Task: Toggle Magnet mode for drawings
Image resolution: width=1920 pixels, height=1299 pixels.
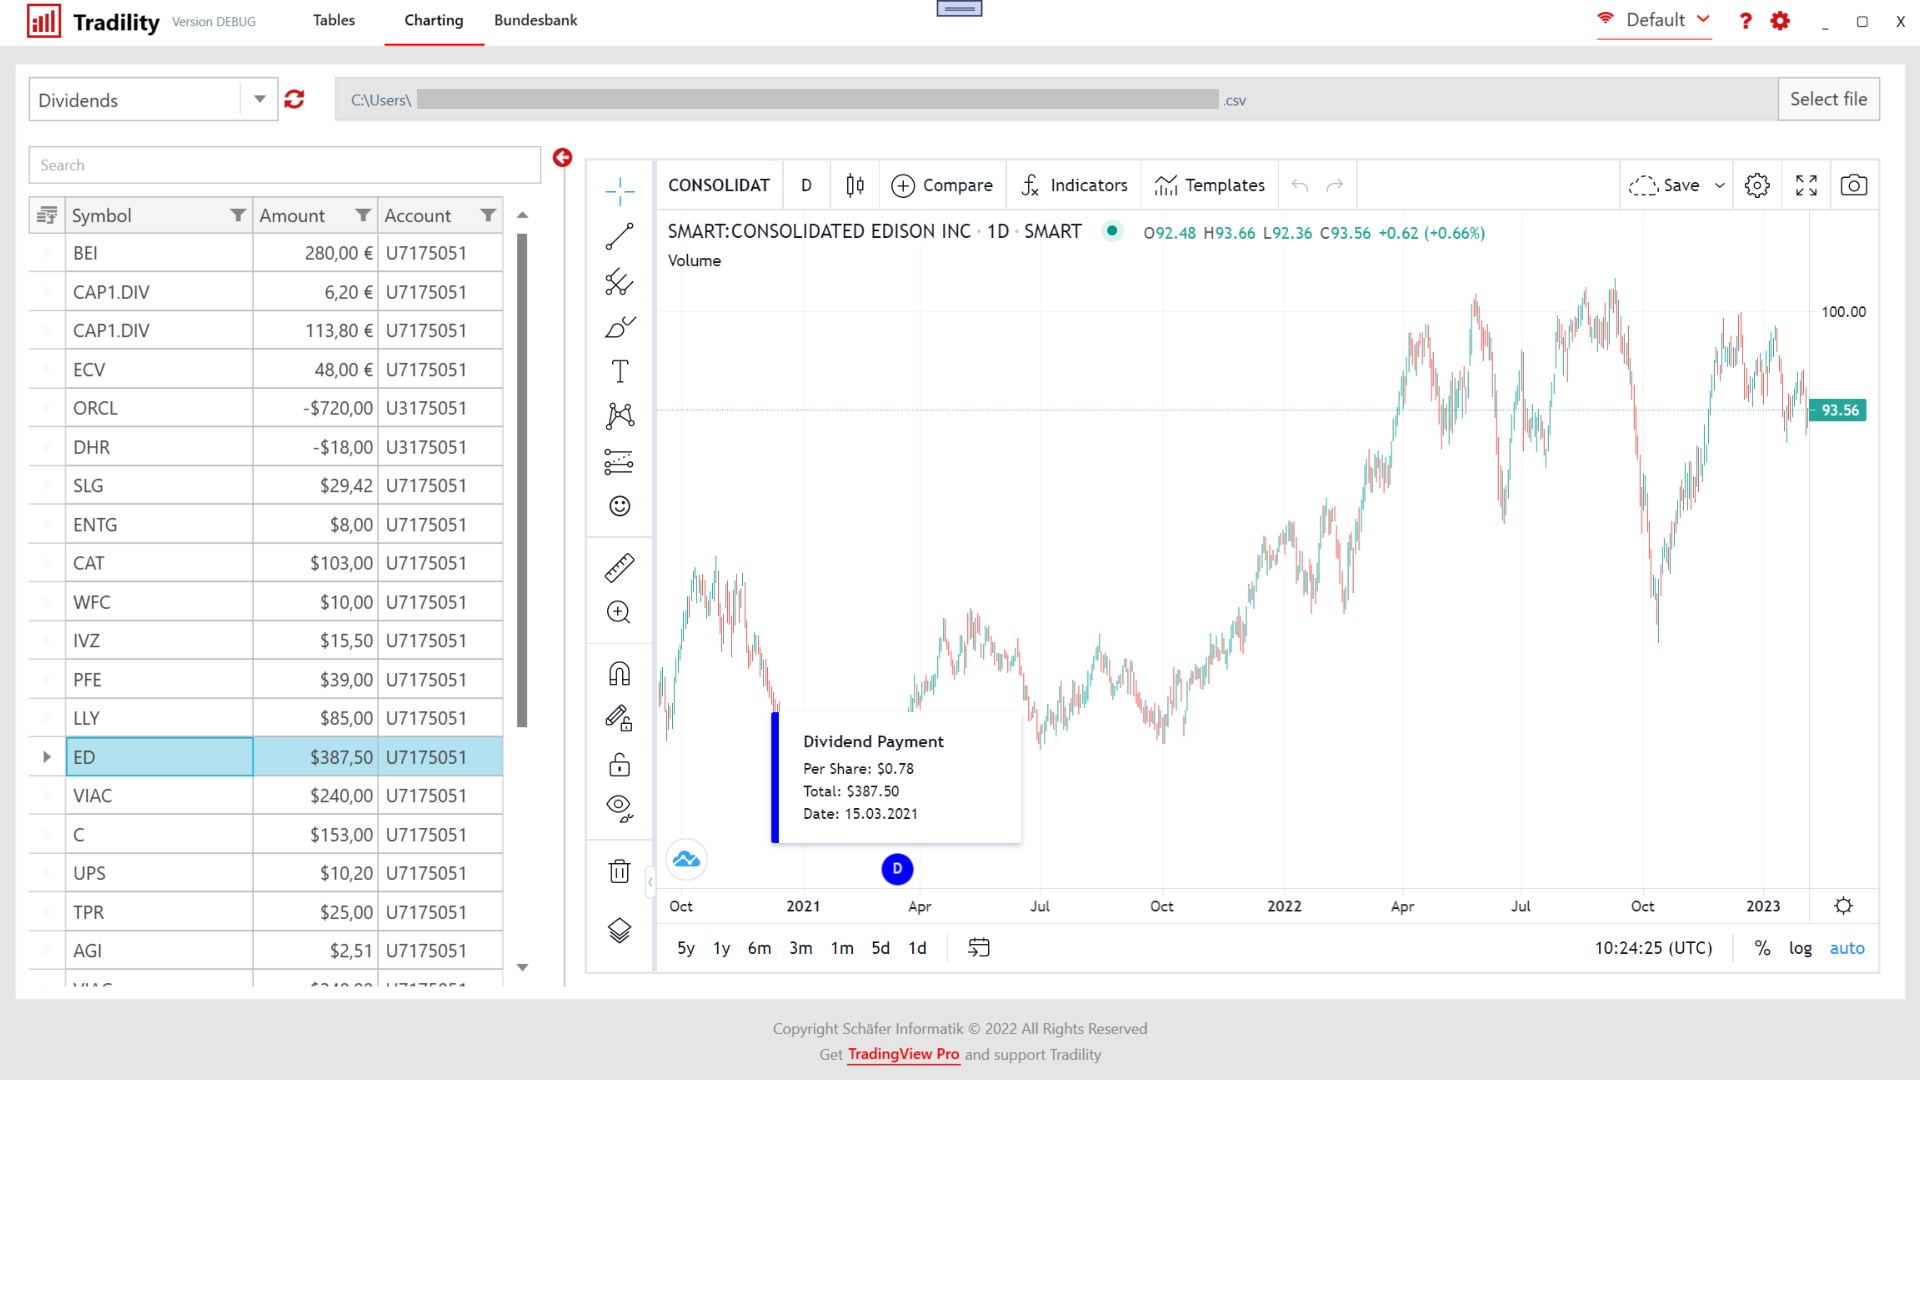Action: [x=619, y=673]
